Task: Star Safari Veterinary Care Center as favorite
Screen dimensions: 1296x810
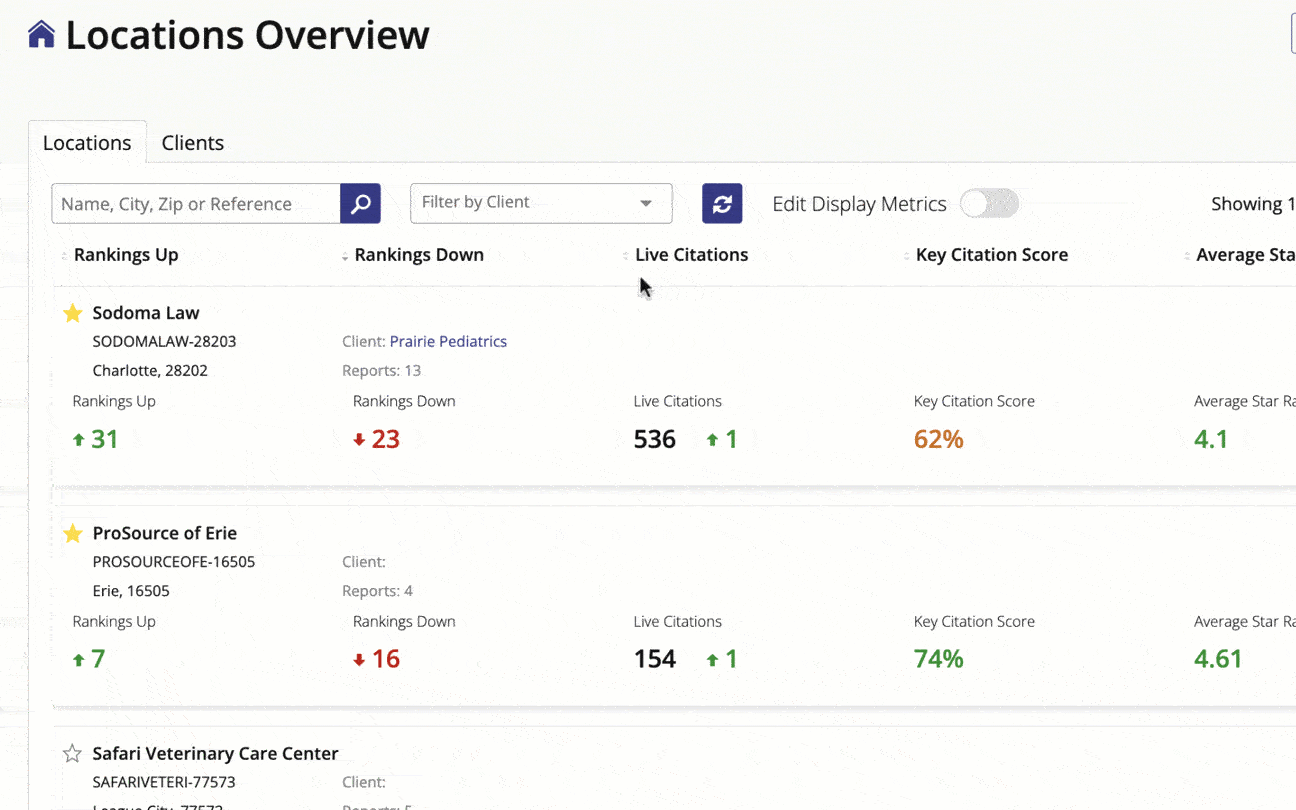Action: (x=72, y=754)
